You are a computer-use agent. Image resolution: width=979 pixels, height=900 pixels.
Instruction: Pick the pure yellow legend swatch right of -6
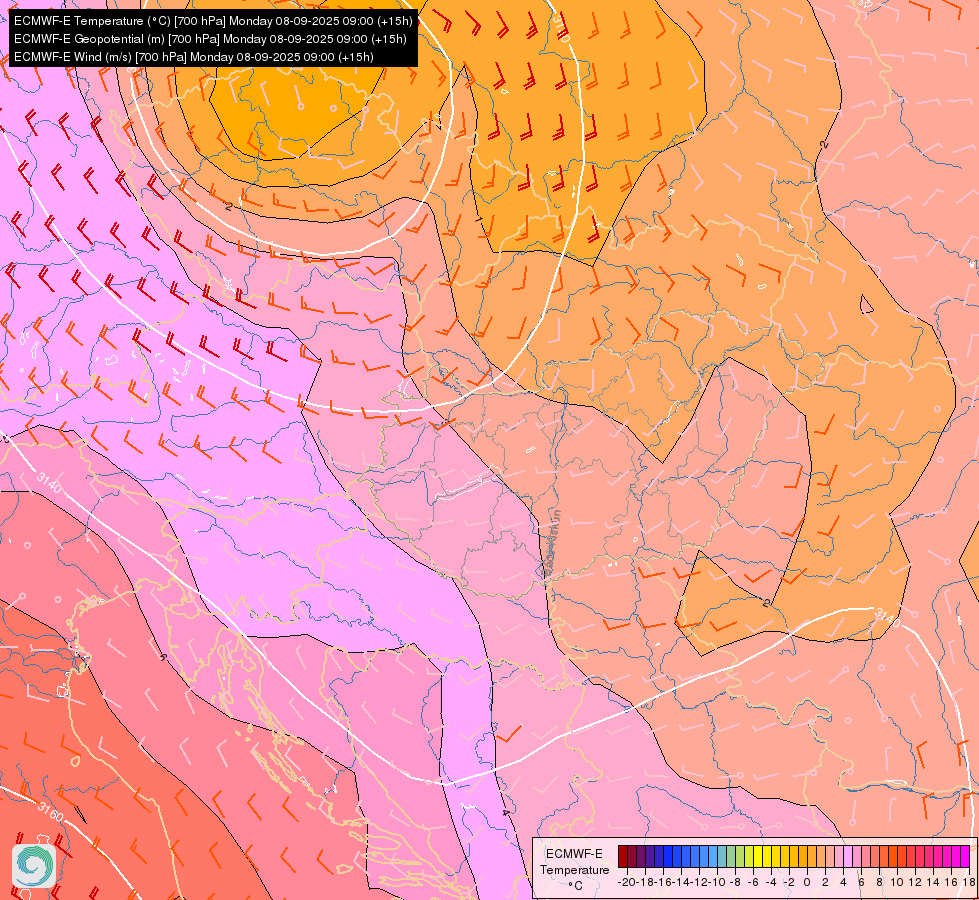click(758, 856)
